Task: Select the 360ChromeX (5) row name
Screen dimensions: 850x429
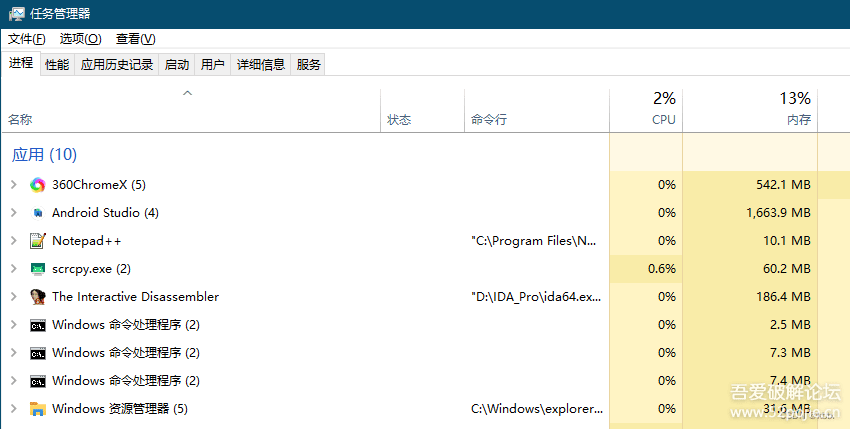Action: coord(99,185)
